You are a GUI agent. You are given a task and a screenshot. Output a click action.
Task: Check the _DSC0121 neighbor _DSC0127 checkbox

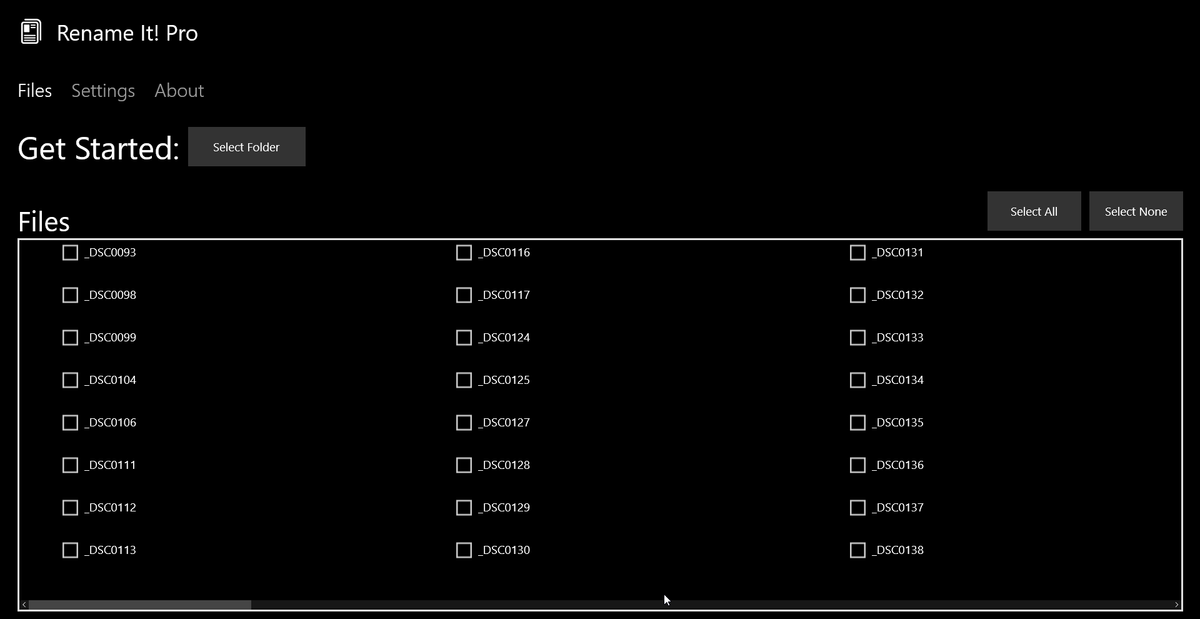(463, 422)
